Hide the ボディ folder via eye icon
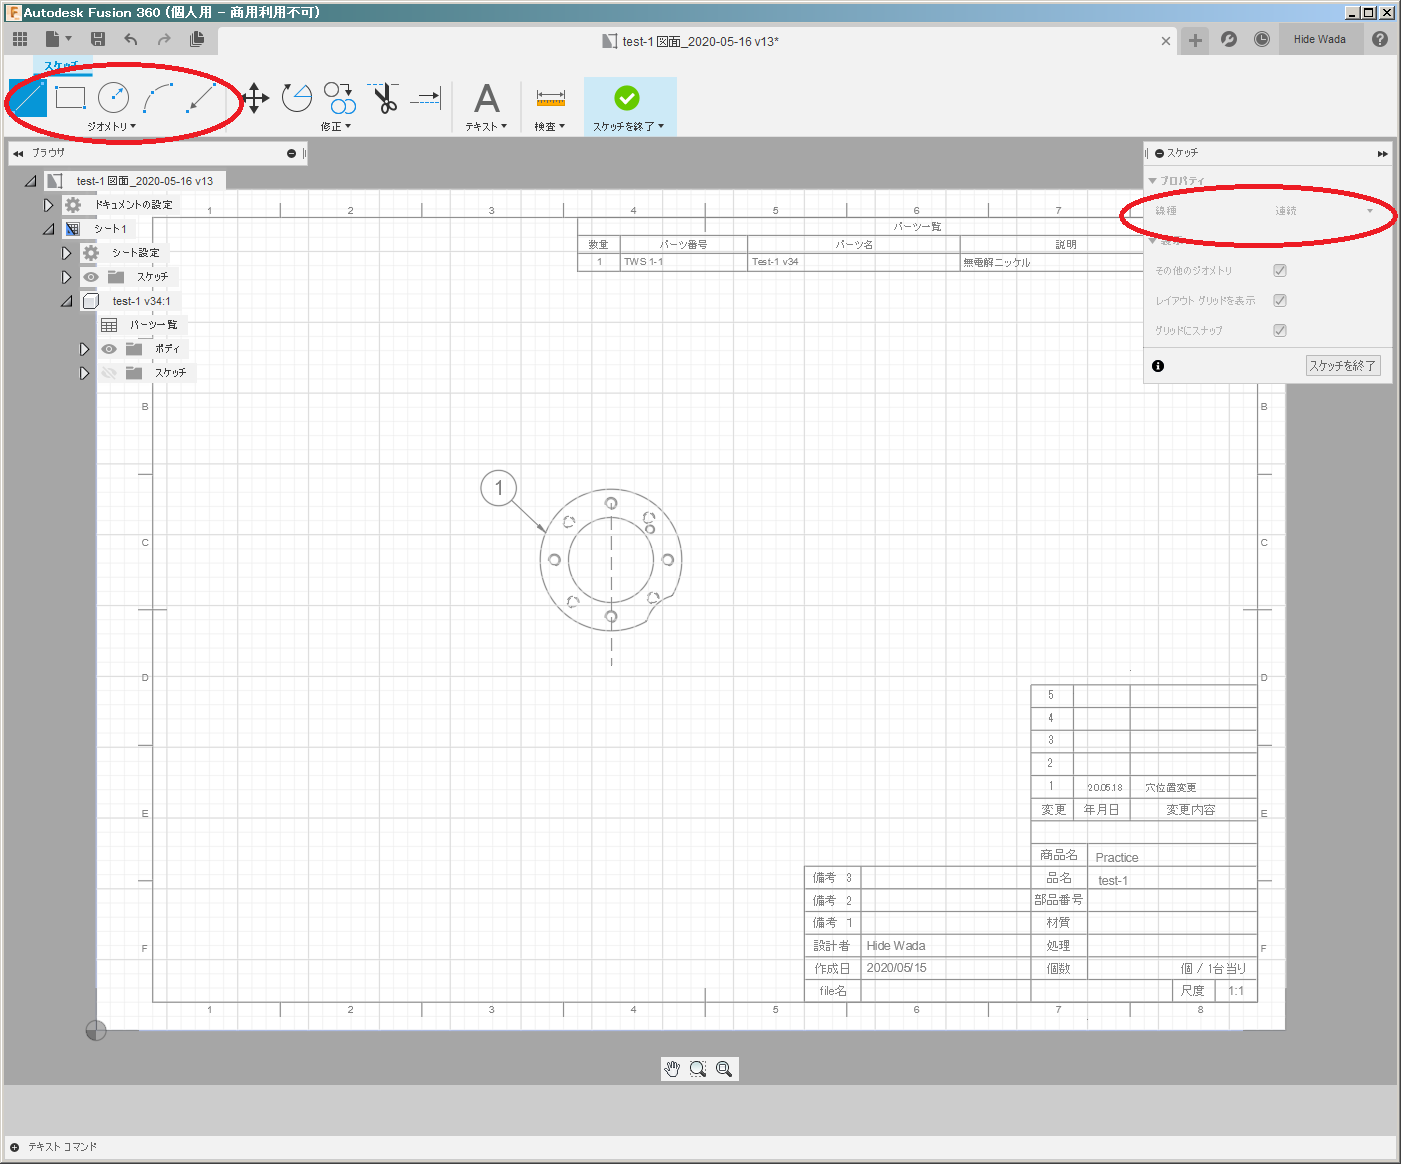Viewport: 1401px width, 1164px height. pyautogui.click(x=109, y=349)
